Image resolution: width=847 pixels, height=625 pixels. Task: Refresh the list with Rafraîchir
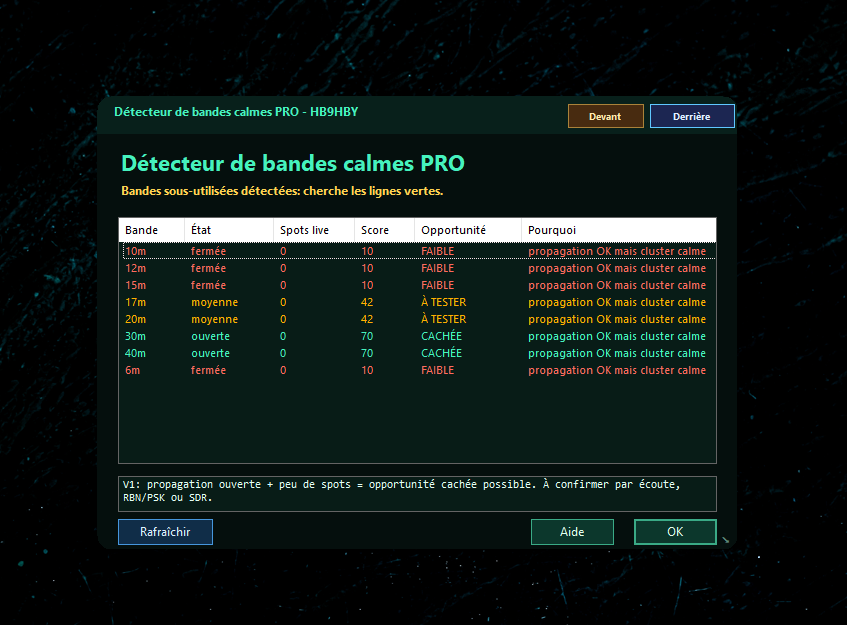(x=165, y=532)
